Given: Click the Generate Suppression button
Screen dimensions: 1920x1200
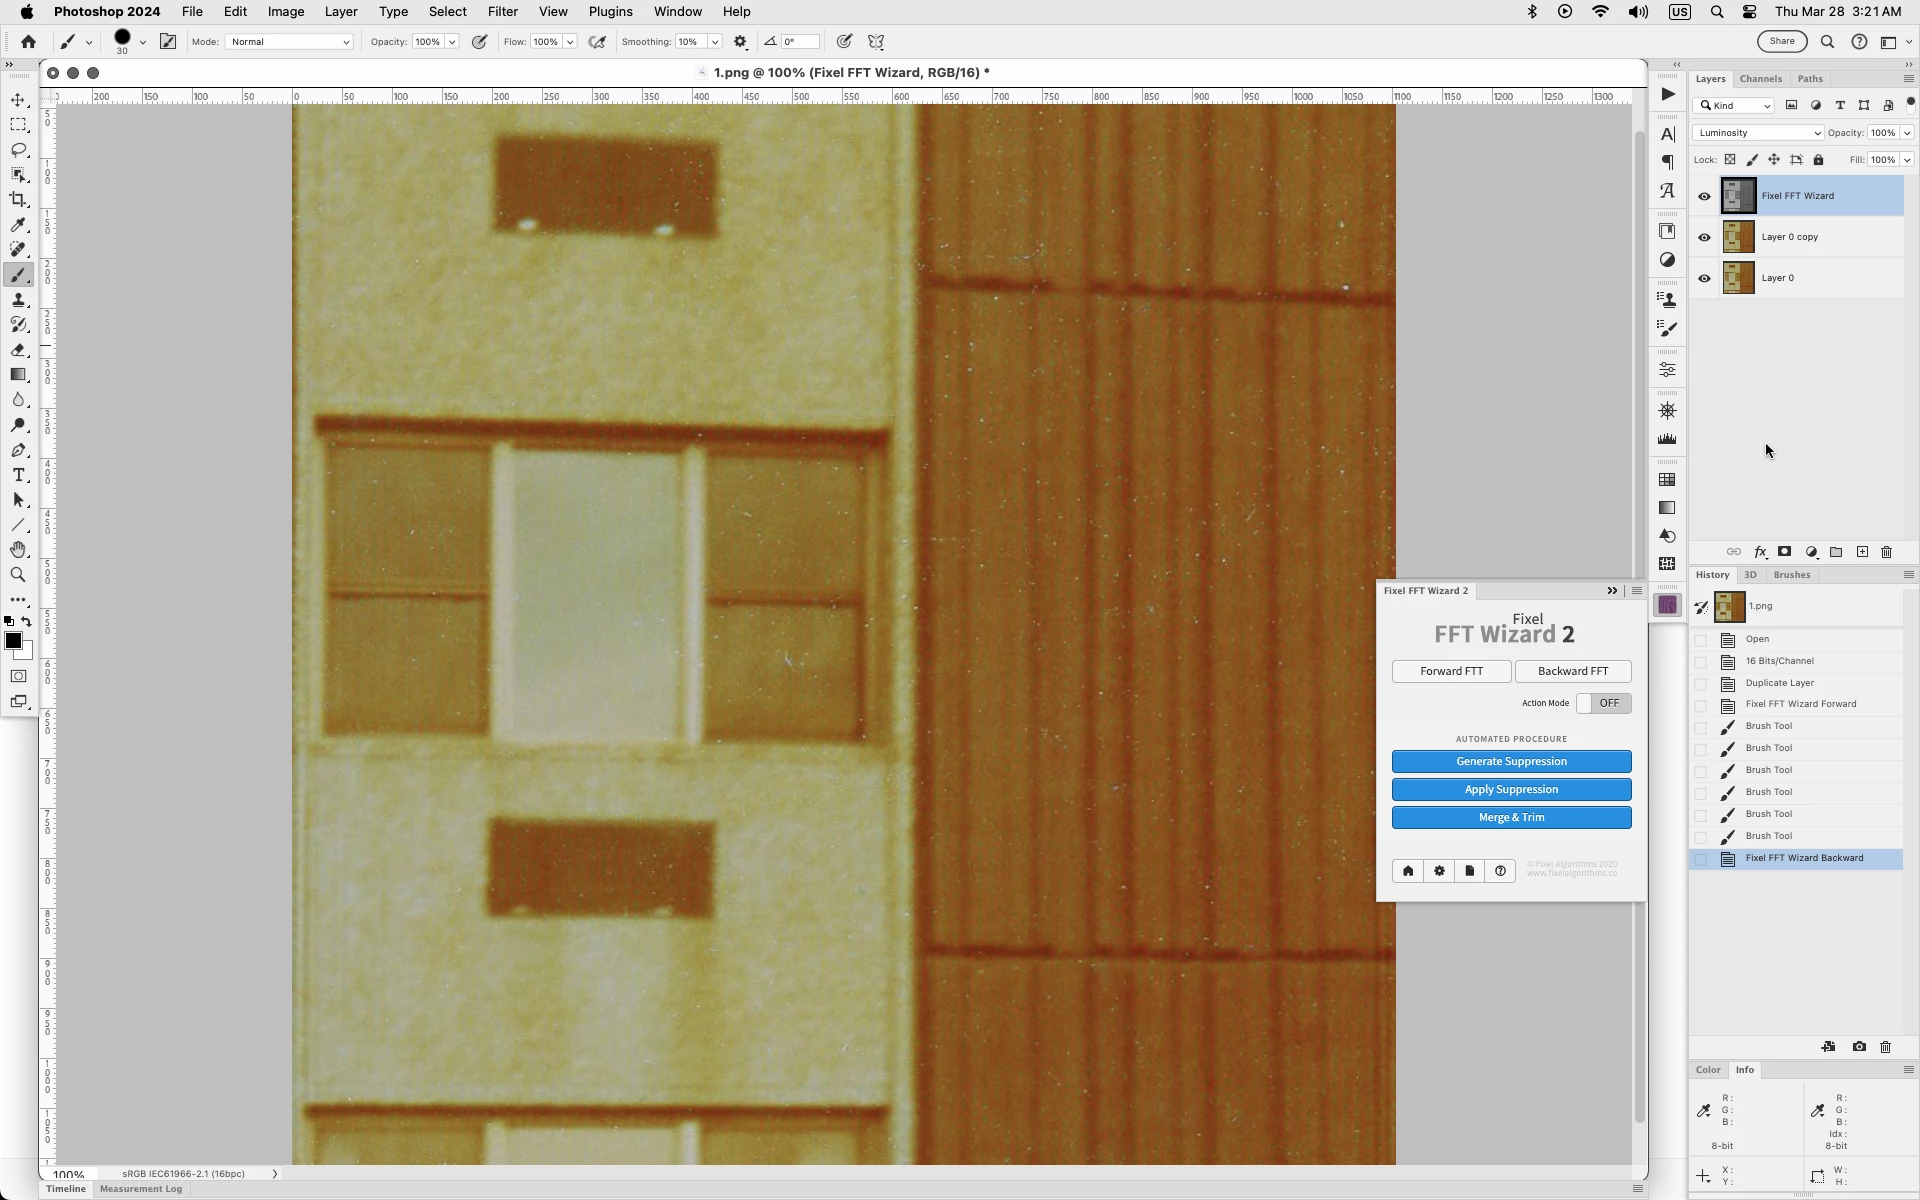Looking at the screenshot, I should click(x=1511, y=762).
